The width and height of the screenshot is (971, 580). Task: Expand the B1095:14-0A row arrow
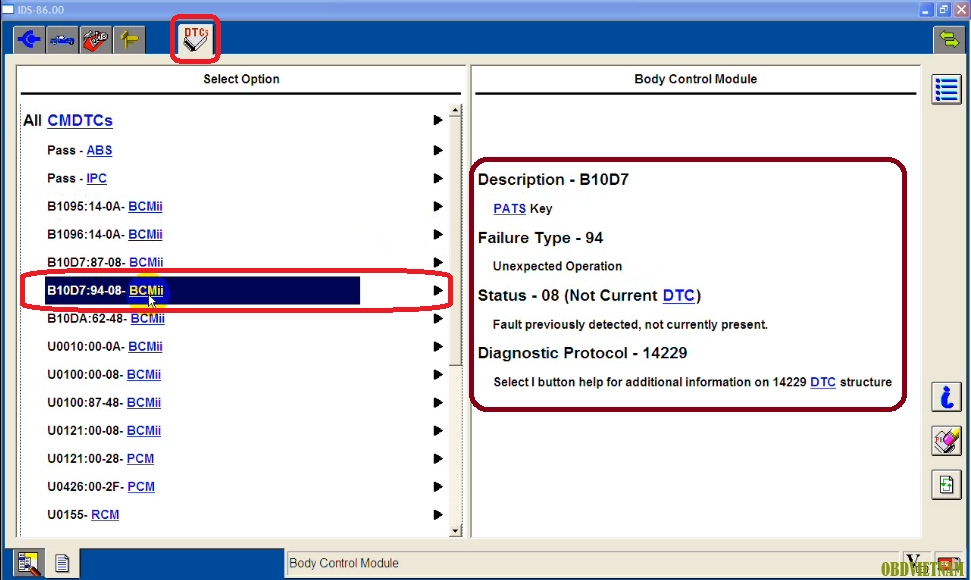[x=438, y=206]
